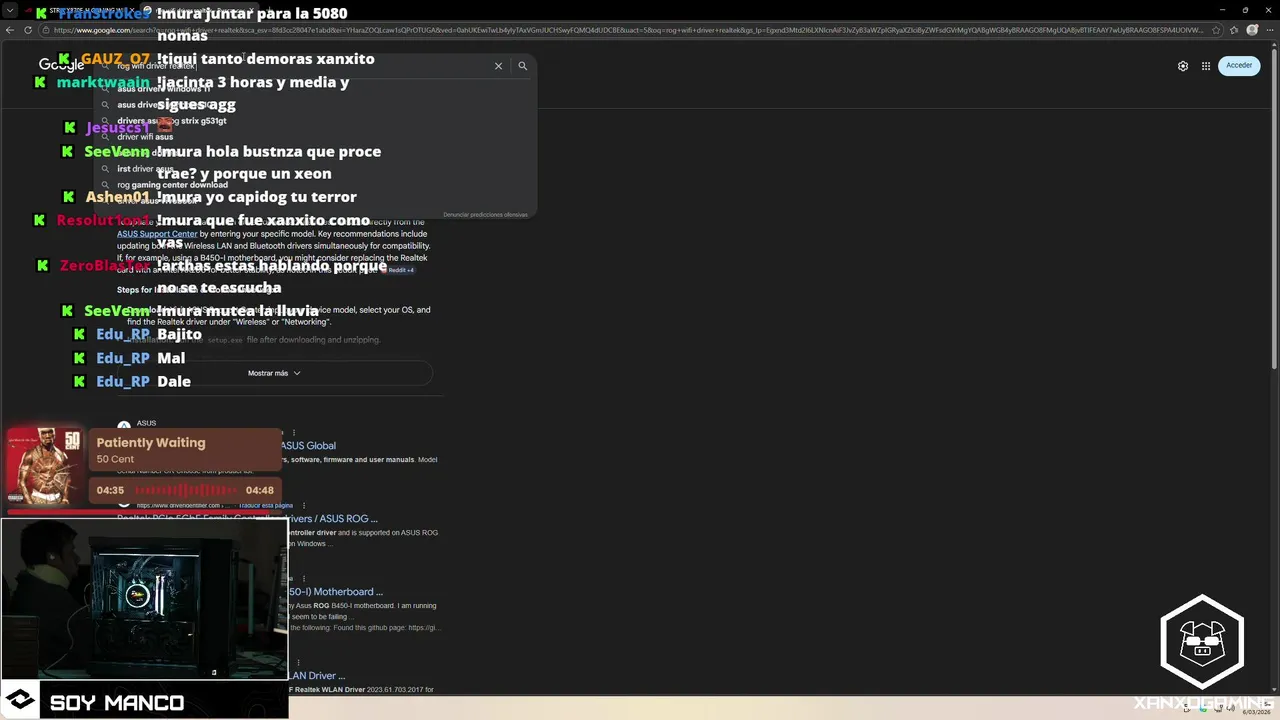Screen dimensions: 1280x720
Task: Open the Google apps grid
Action: point(1206,66)
